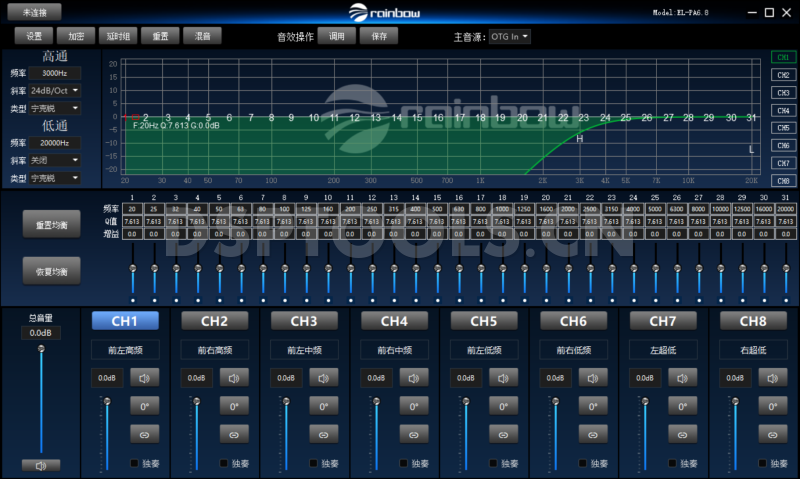Switch to the CH2 channel tab
Viewport: 800px width, 479px height.
pos(215,321)
